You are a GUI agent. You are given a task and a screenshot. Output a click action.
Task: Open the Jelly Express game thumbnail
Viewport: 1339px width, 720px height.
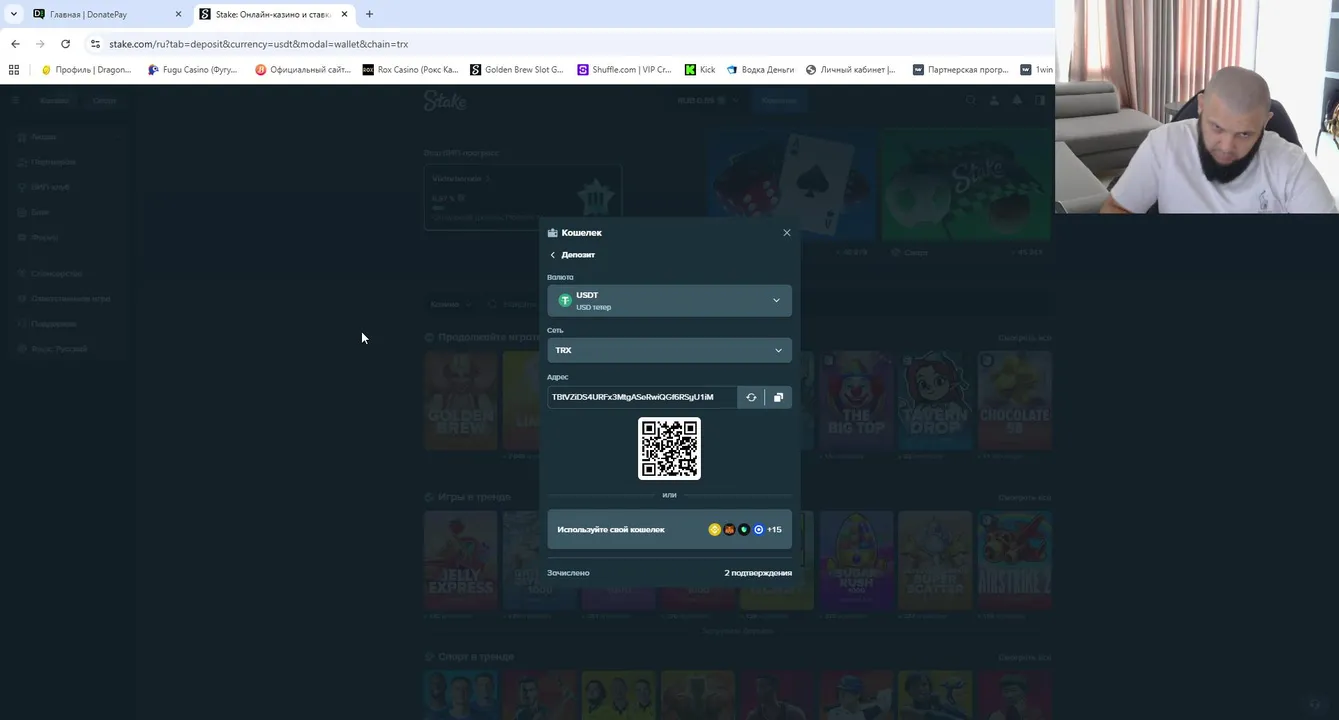tap(461, 560)
